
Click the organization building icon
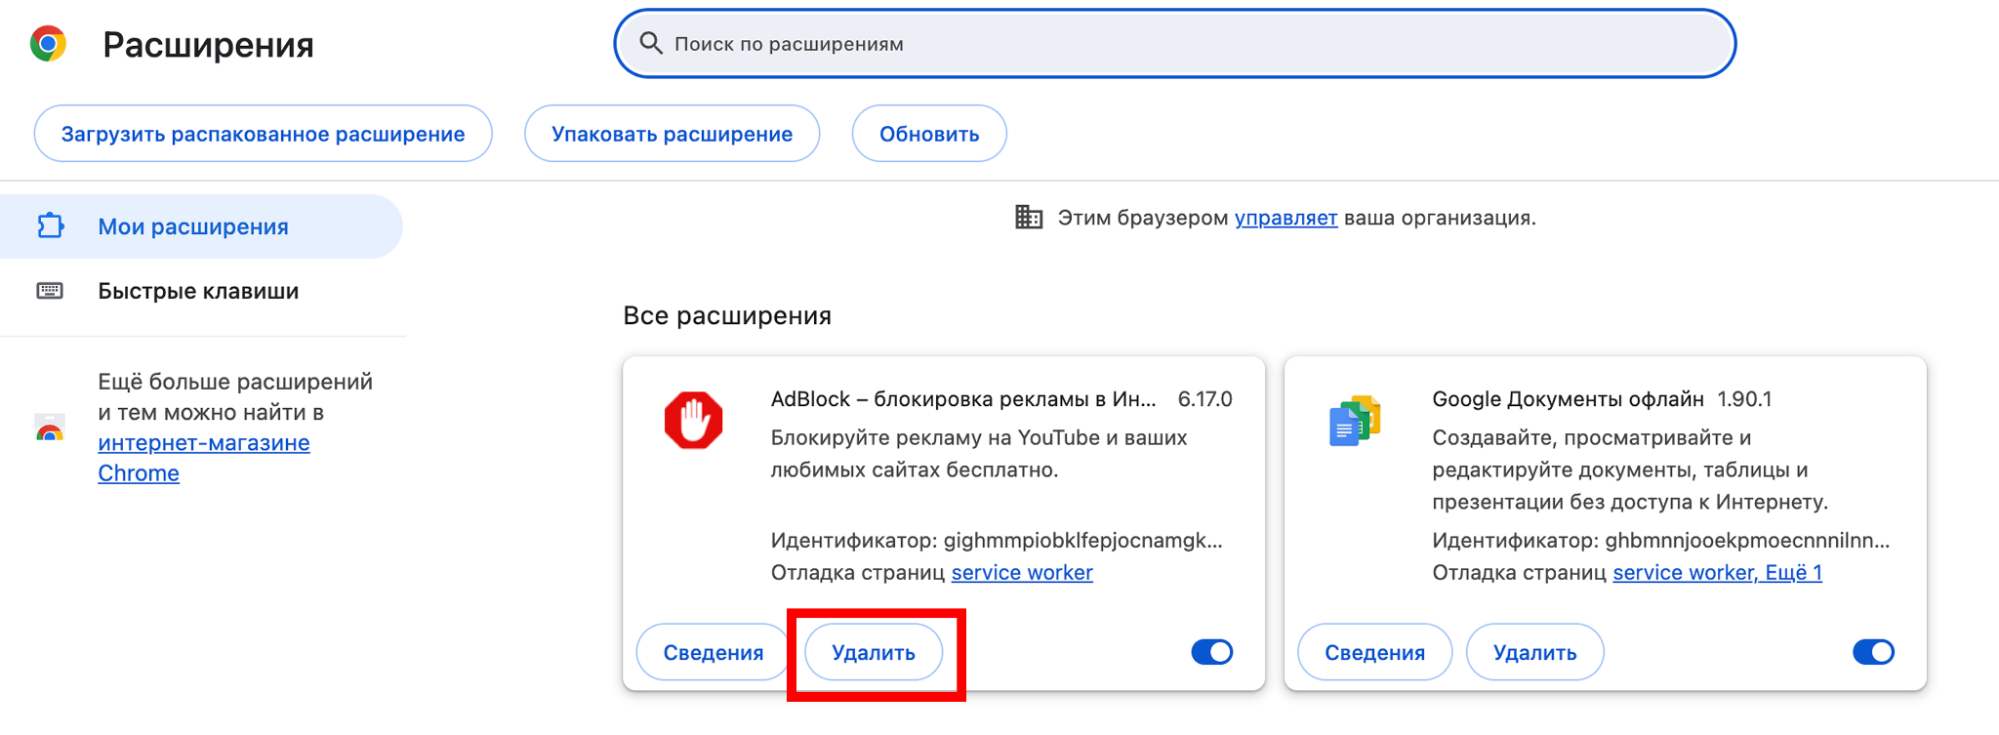pyautogui.click(x=1028, y=217)
